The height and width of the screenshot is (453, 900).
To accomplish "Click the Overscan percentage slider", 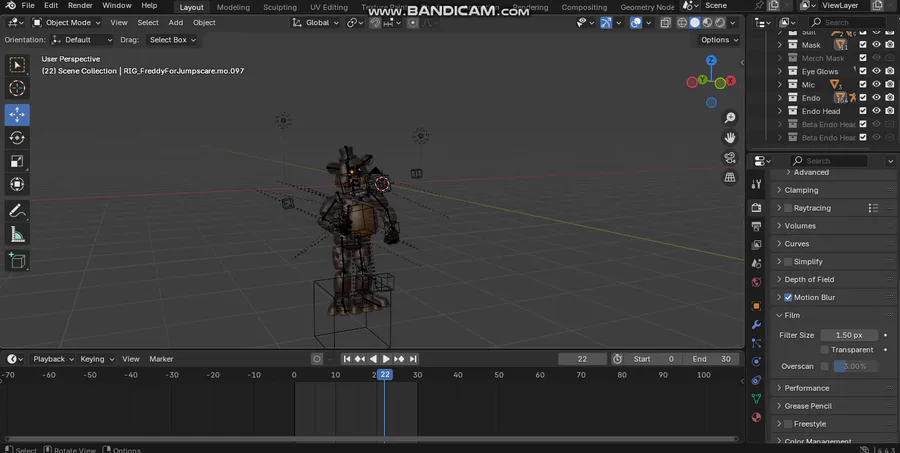I will click(855, 366).
